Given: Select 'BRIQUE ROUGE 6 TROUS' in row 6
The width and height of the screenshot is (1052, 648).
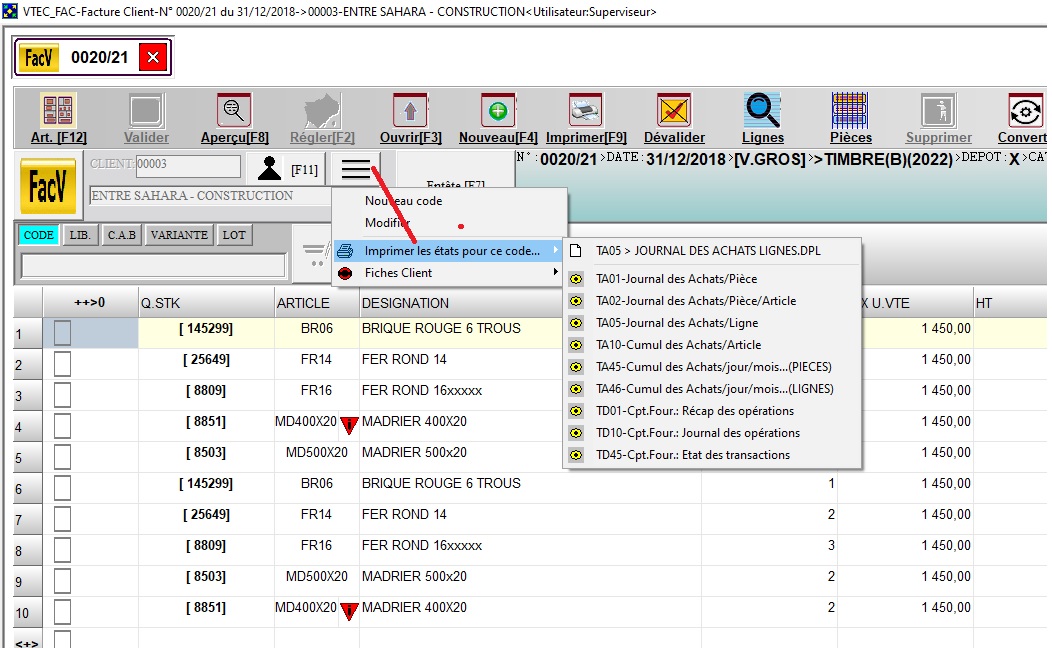Looking at the screenshot, I should coord(441,484).
